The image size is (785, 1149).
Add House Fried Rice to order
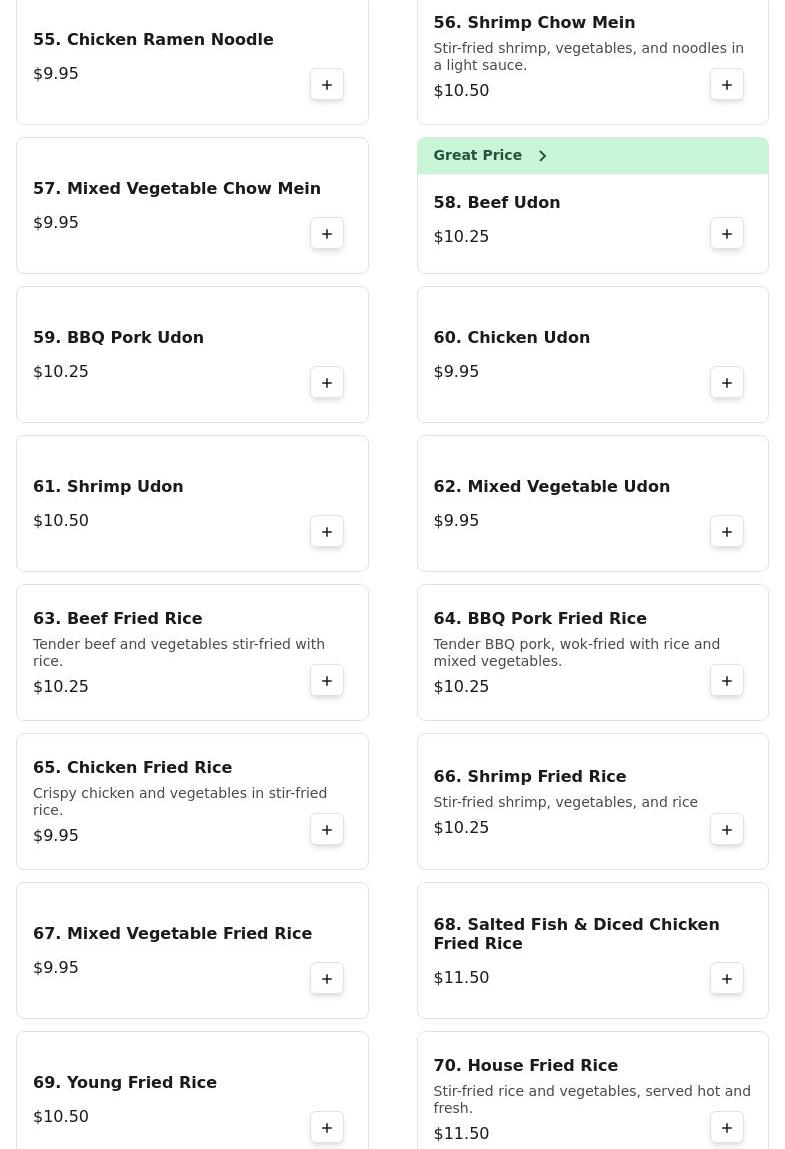[727, 1128]
